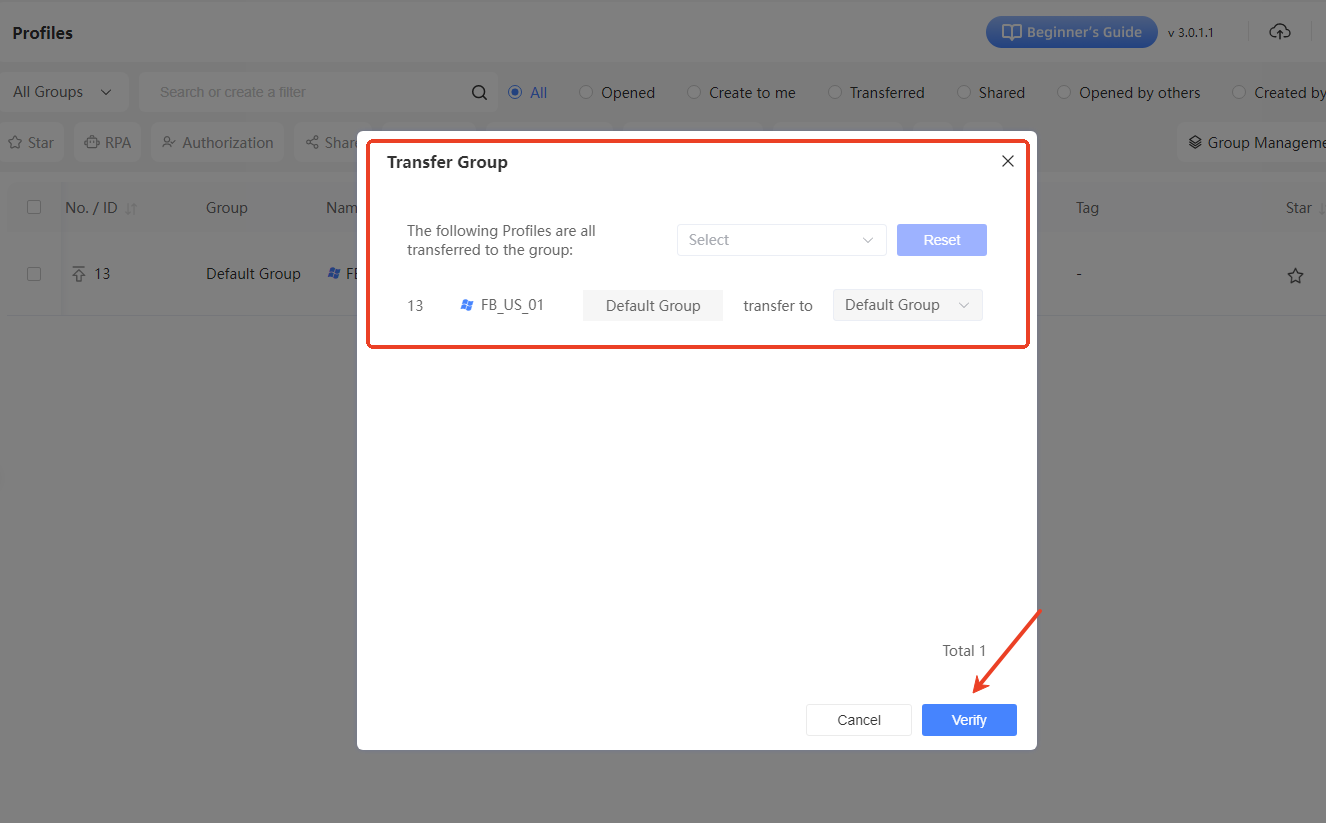The width and height of the screenshot is (1326, 823).
Task: Open the RPA toolbar option
Action: 108,143
